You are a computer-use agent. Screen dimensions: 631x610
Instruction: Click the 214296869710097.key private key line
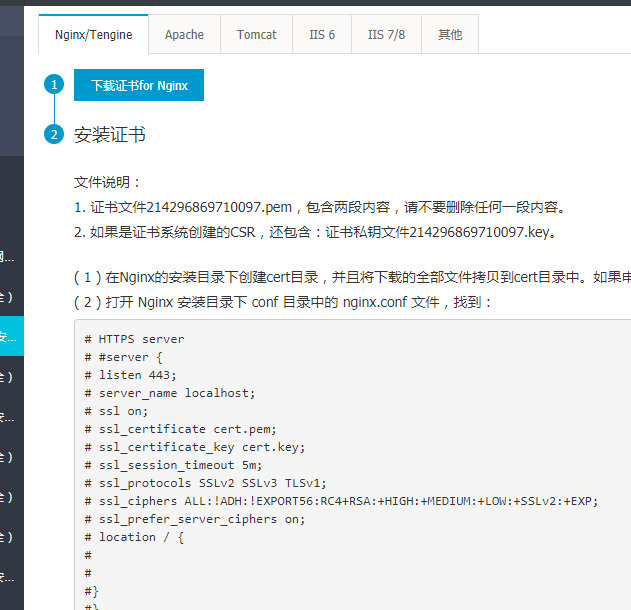[x=315, y=232]
